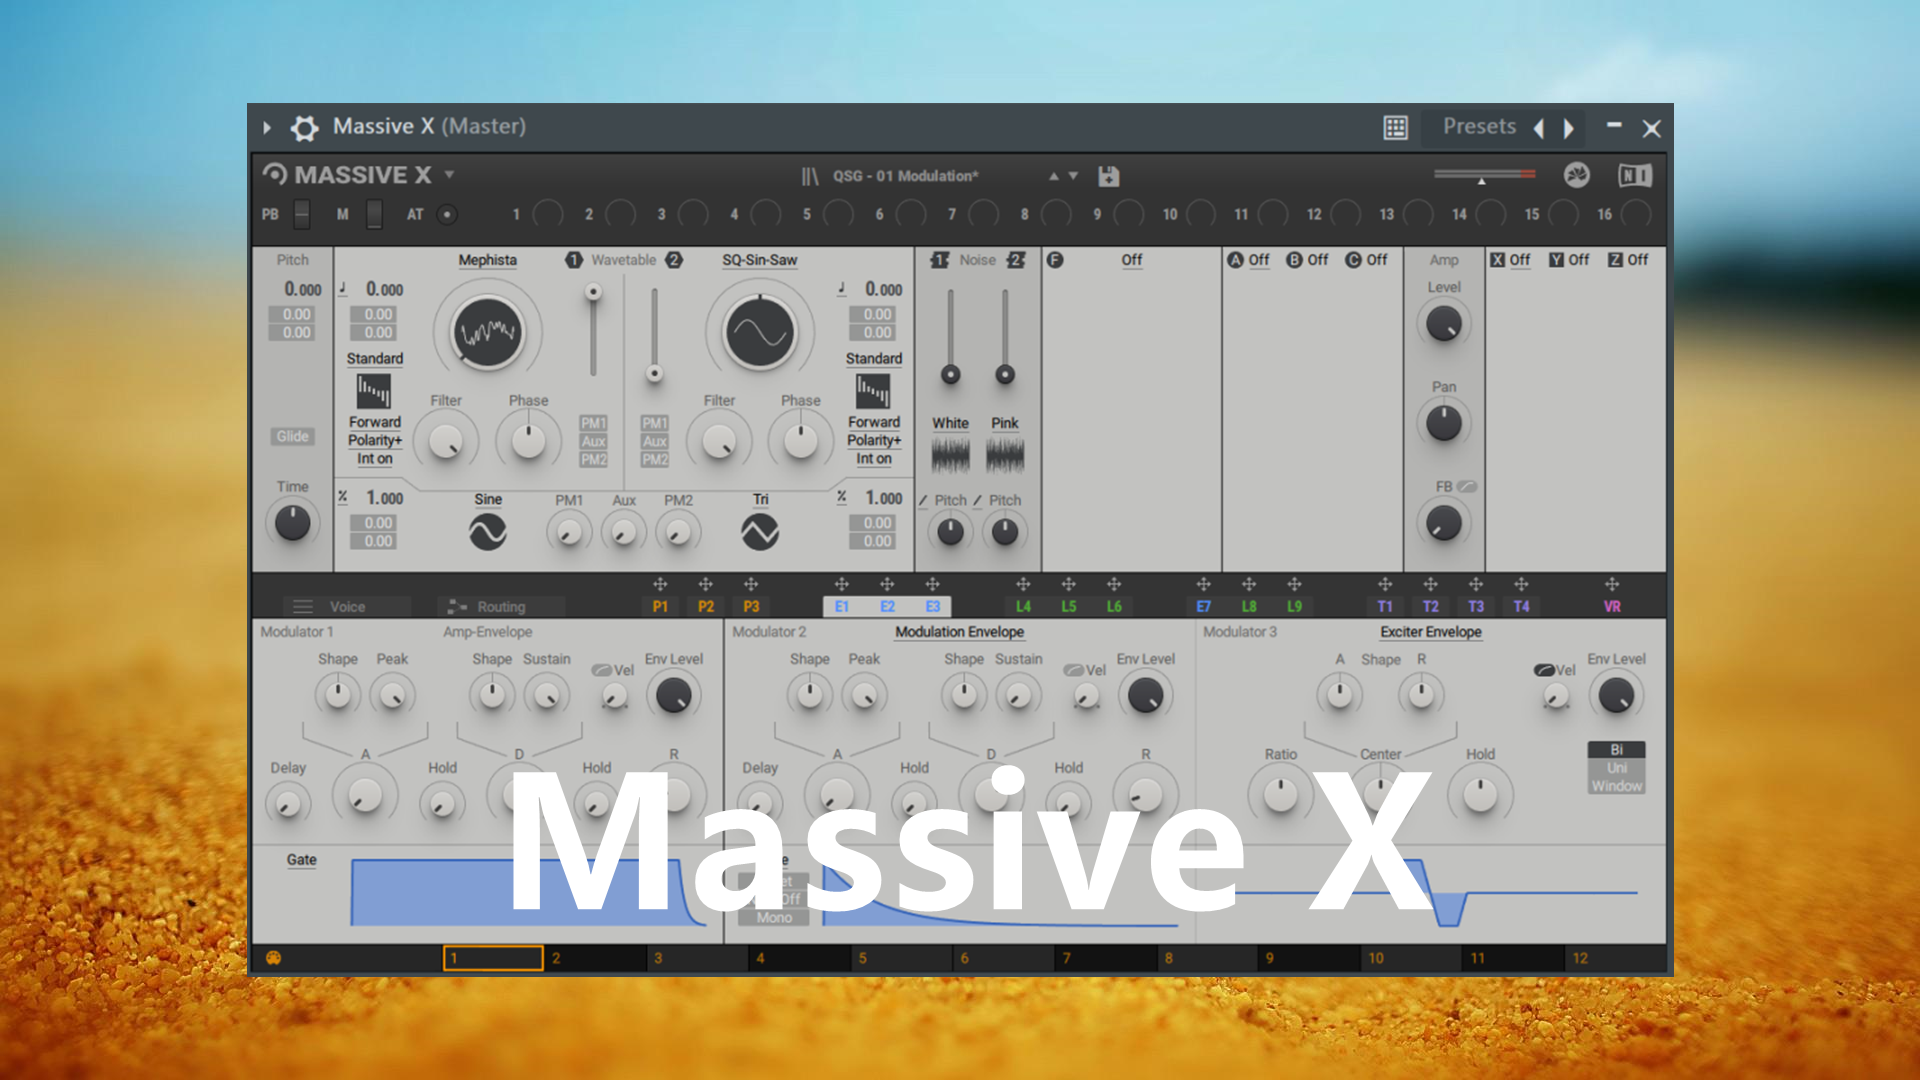The height and width of the screenshot is (1080, 1920).
Task: Click the palette icon in bottom bar
Action: [x=273, y=958]
